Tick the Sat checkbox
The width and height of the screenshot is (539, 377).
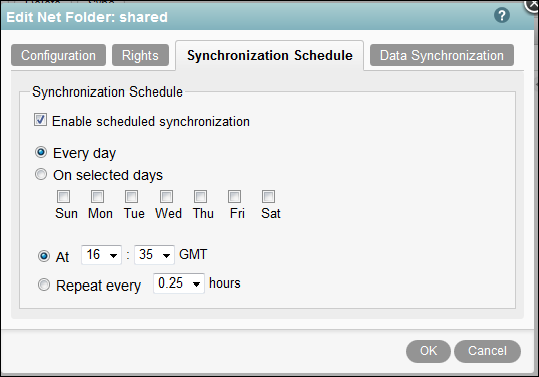pyautogui.click(x=268, y=197)
